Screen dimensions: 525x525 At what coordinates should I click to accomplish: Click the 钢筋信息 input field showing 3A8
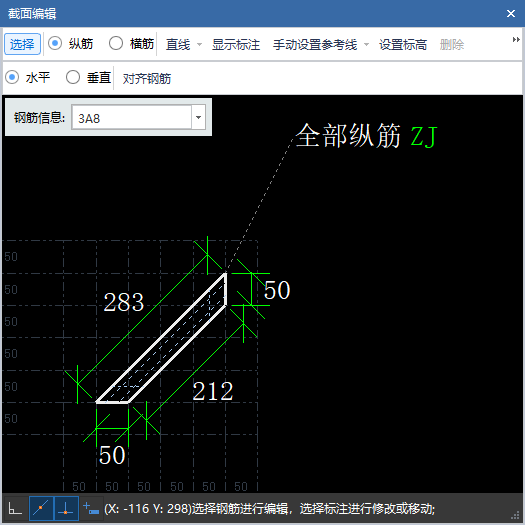tap(132, 118)
